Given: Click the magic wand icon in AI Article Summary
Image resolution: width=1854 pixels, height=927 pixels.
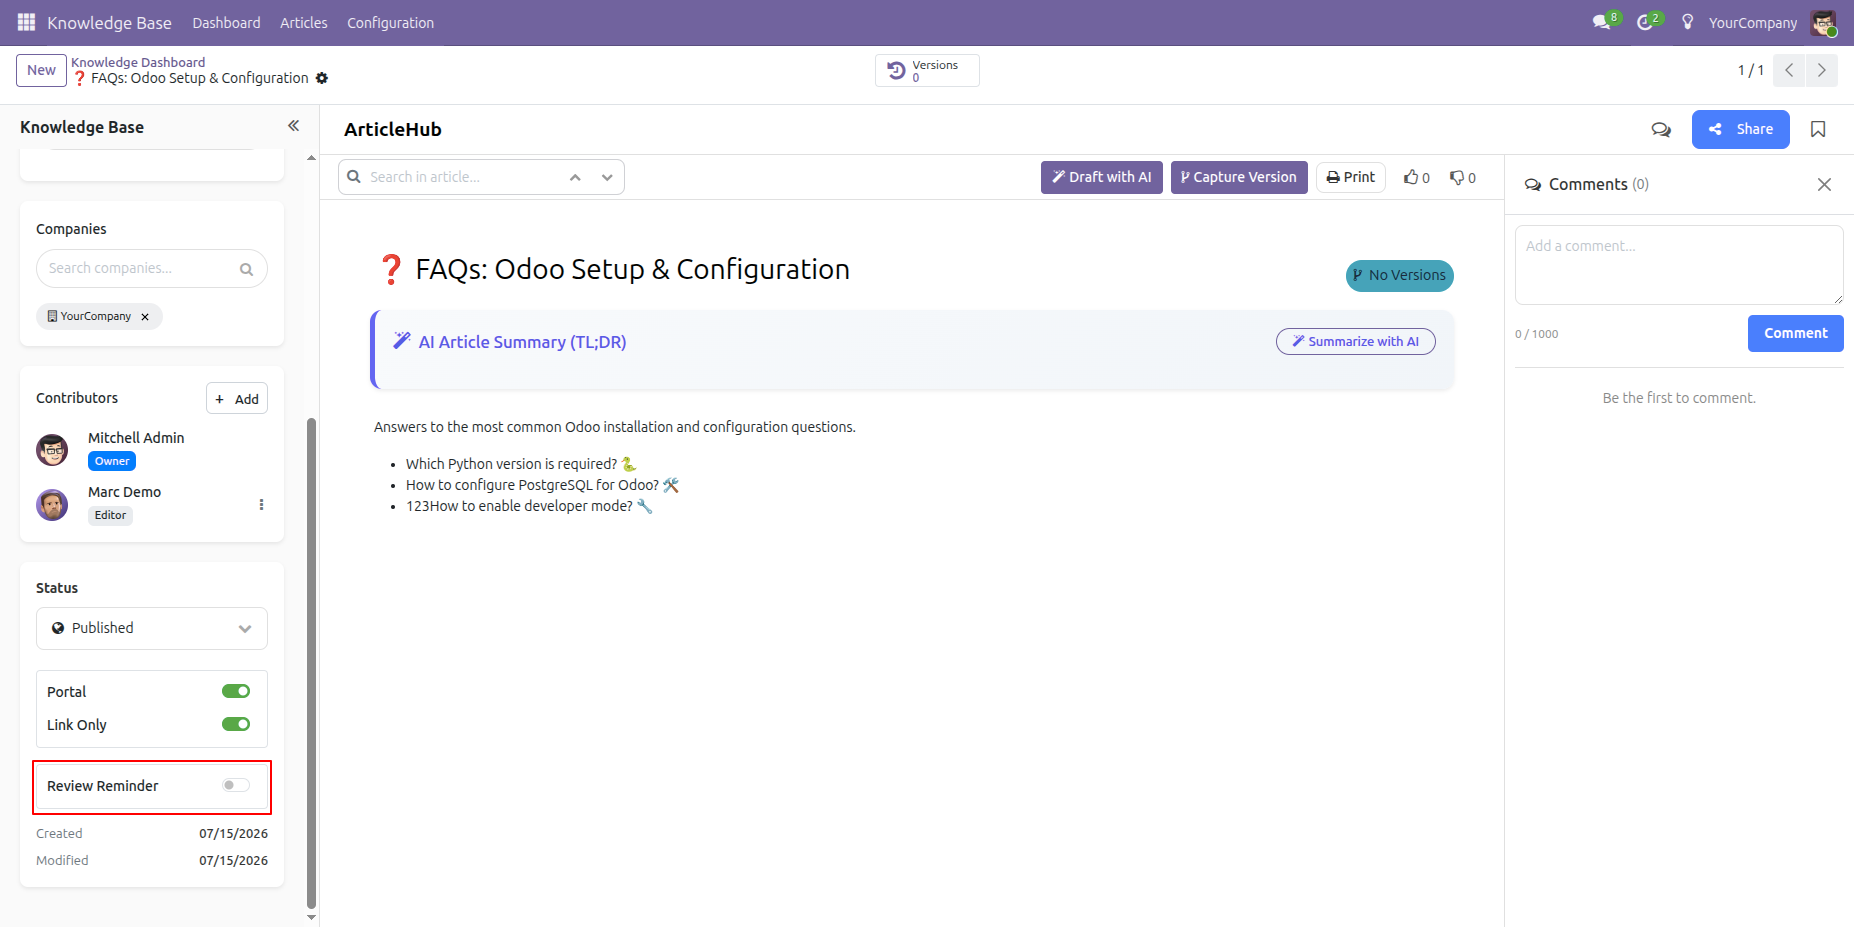Looking at the screenshot, I should click(402, 341).
